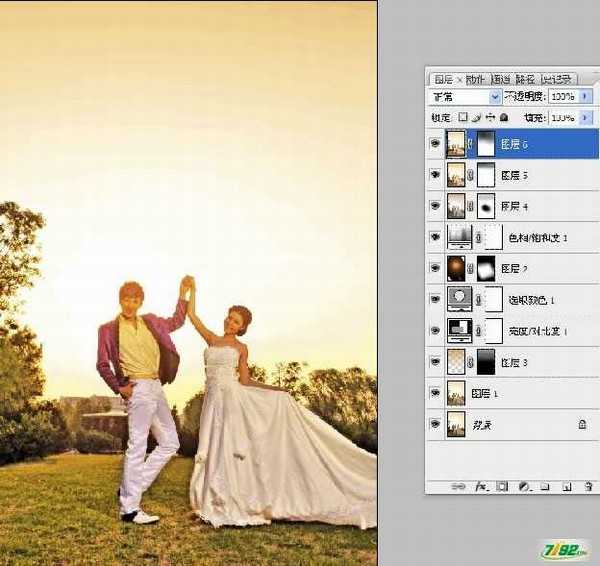Hide the 背景 background layer
Viewport: 600px width, 566px height.
435,424
